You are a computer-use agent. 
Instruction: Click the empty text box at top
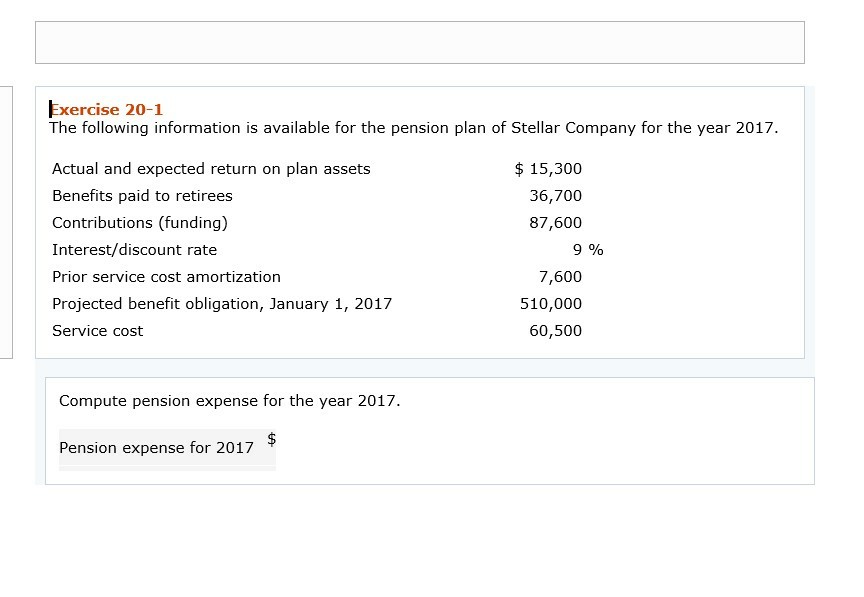(419, 43)
